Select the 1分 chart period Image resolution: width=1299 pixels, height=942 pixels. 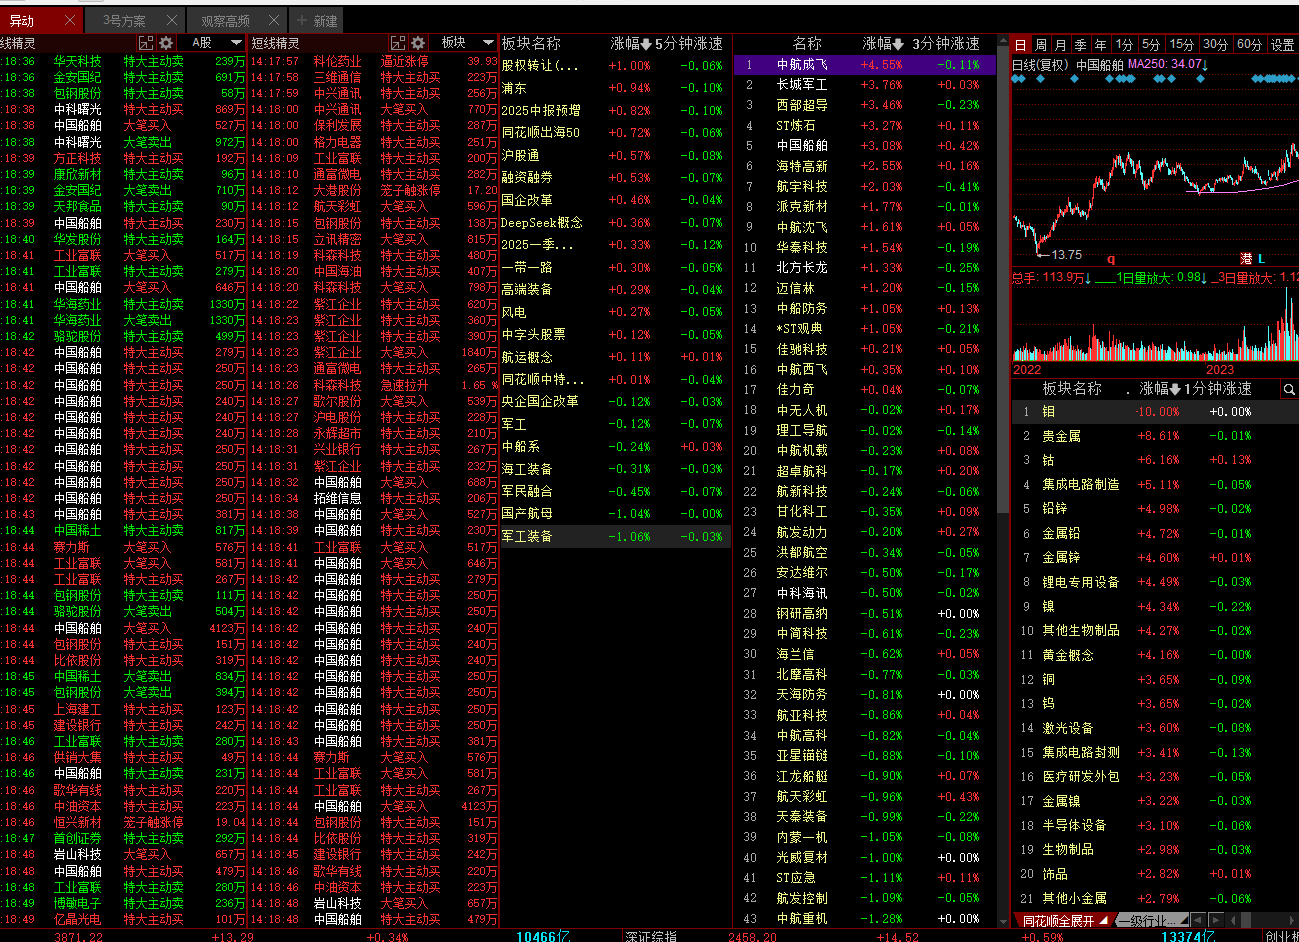1125,45
